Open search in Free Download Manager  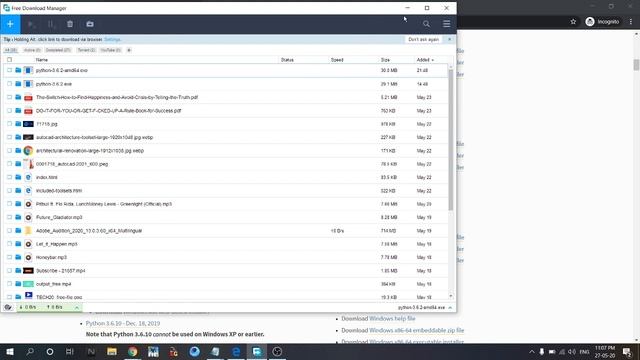coord(426,24)
